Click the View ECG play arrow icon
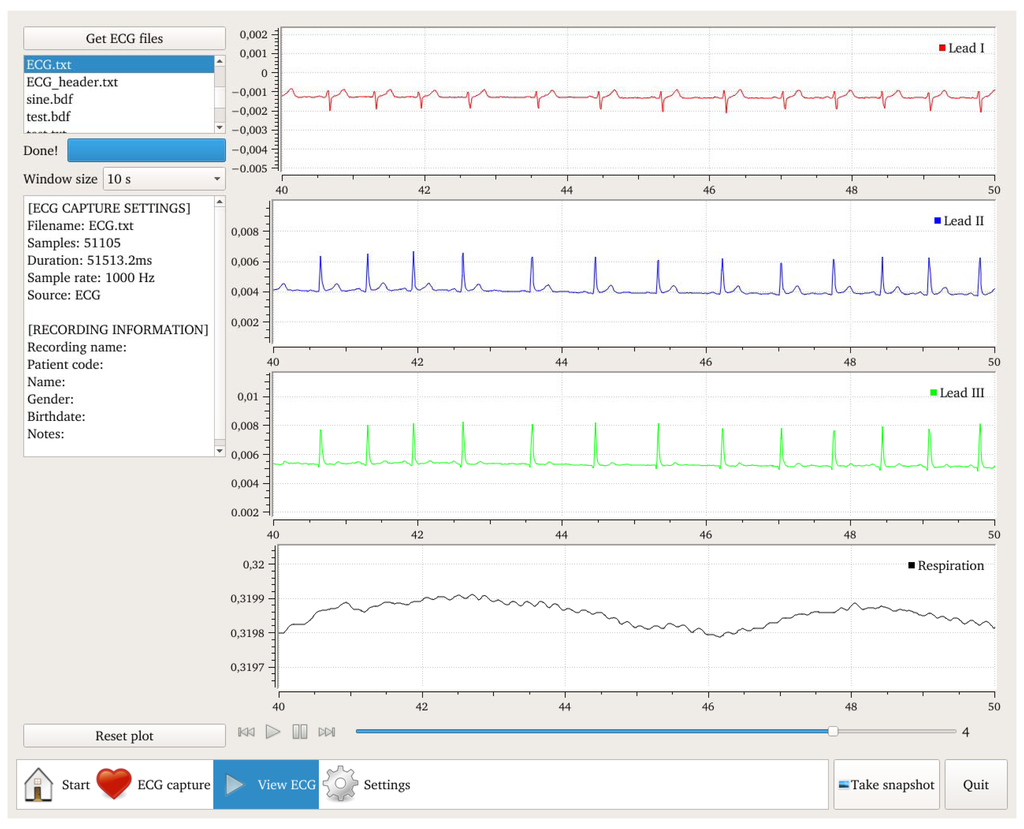 click(235, 784)
